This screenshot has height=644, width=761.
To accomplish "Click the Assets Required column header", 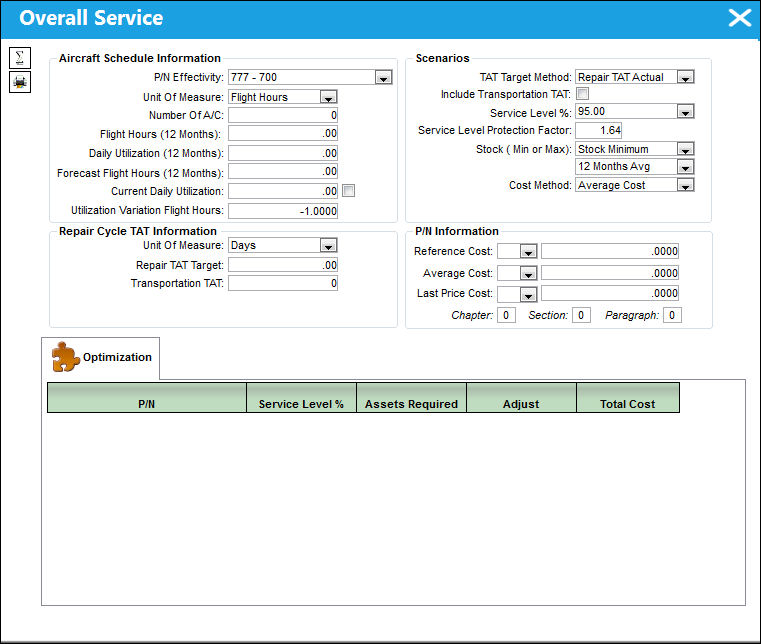I will pyautogui.click(x=412, y=398).
